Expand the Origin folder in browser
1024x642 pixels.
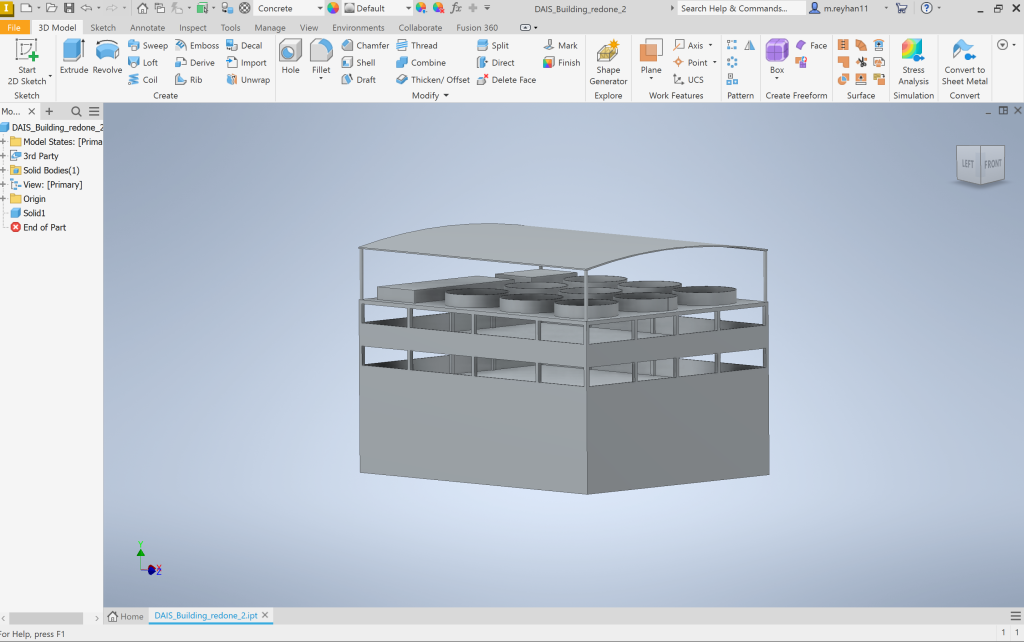click(4, 199)
